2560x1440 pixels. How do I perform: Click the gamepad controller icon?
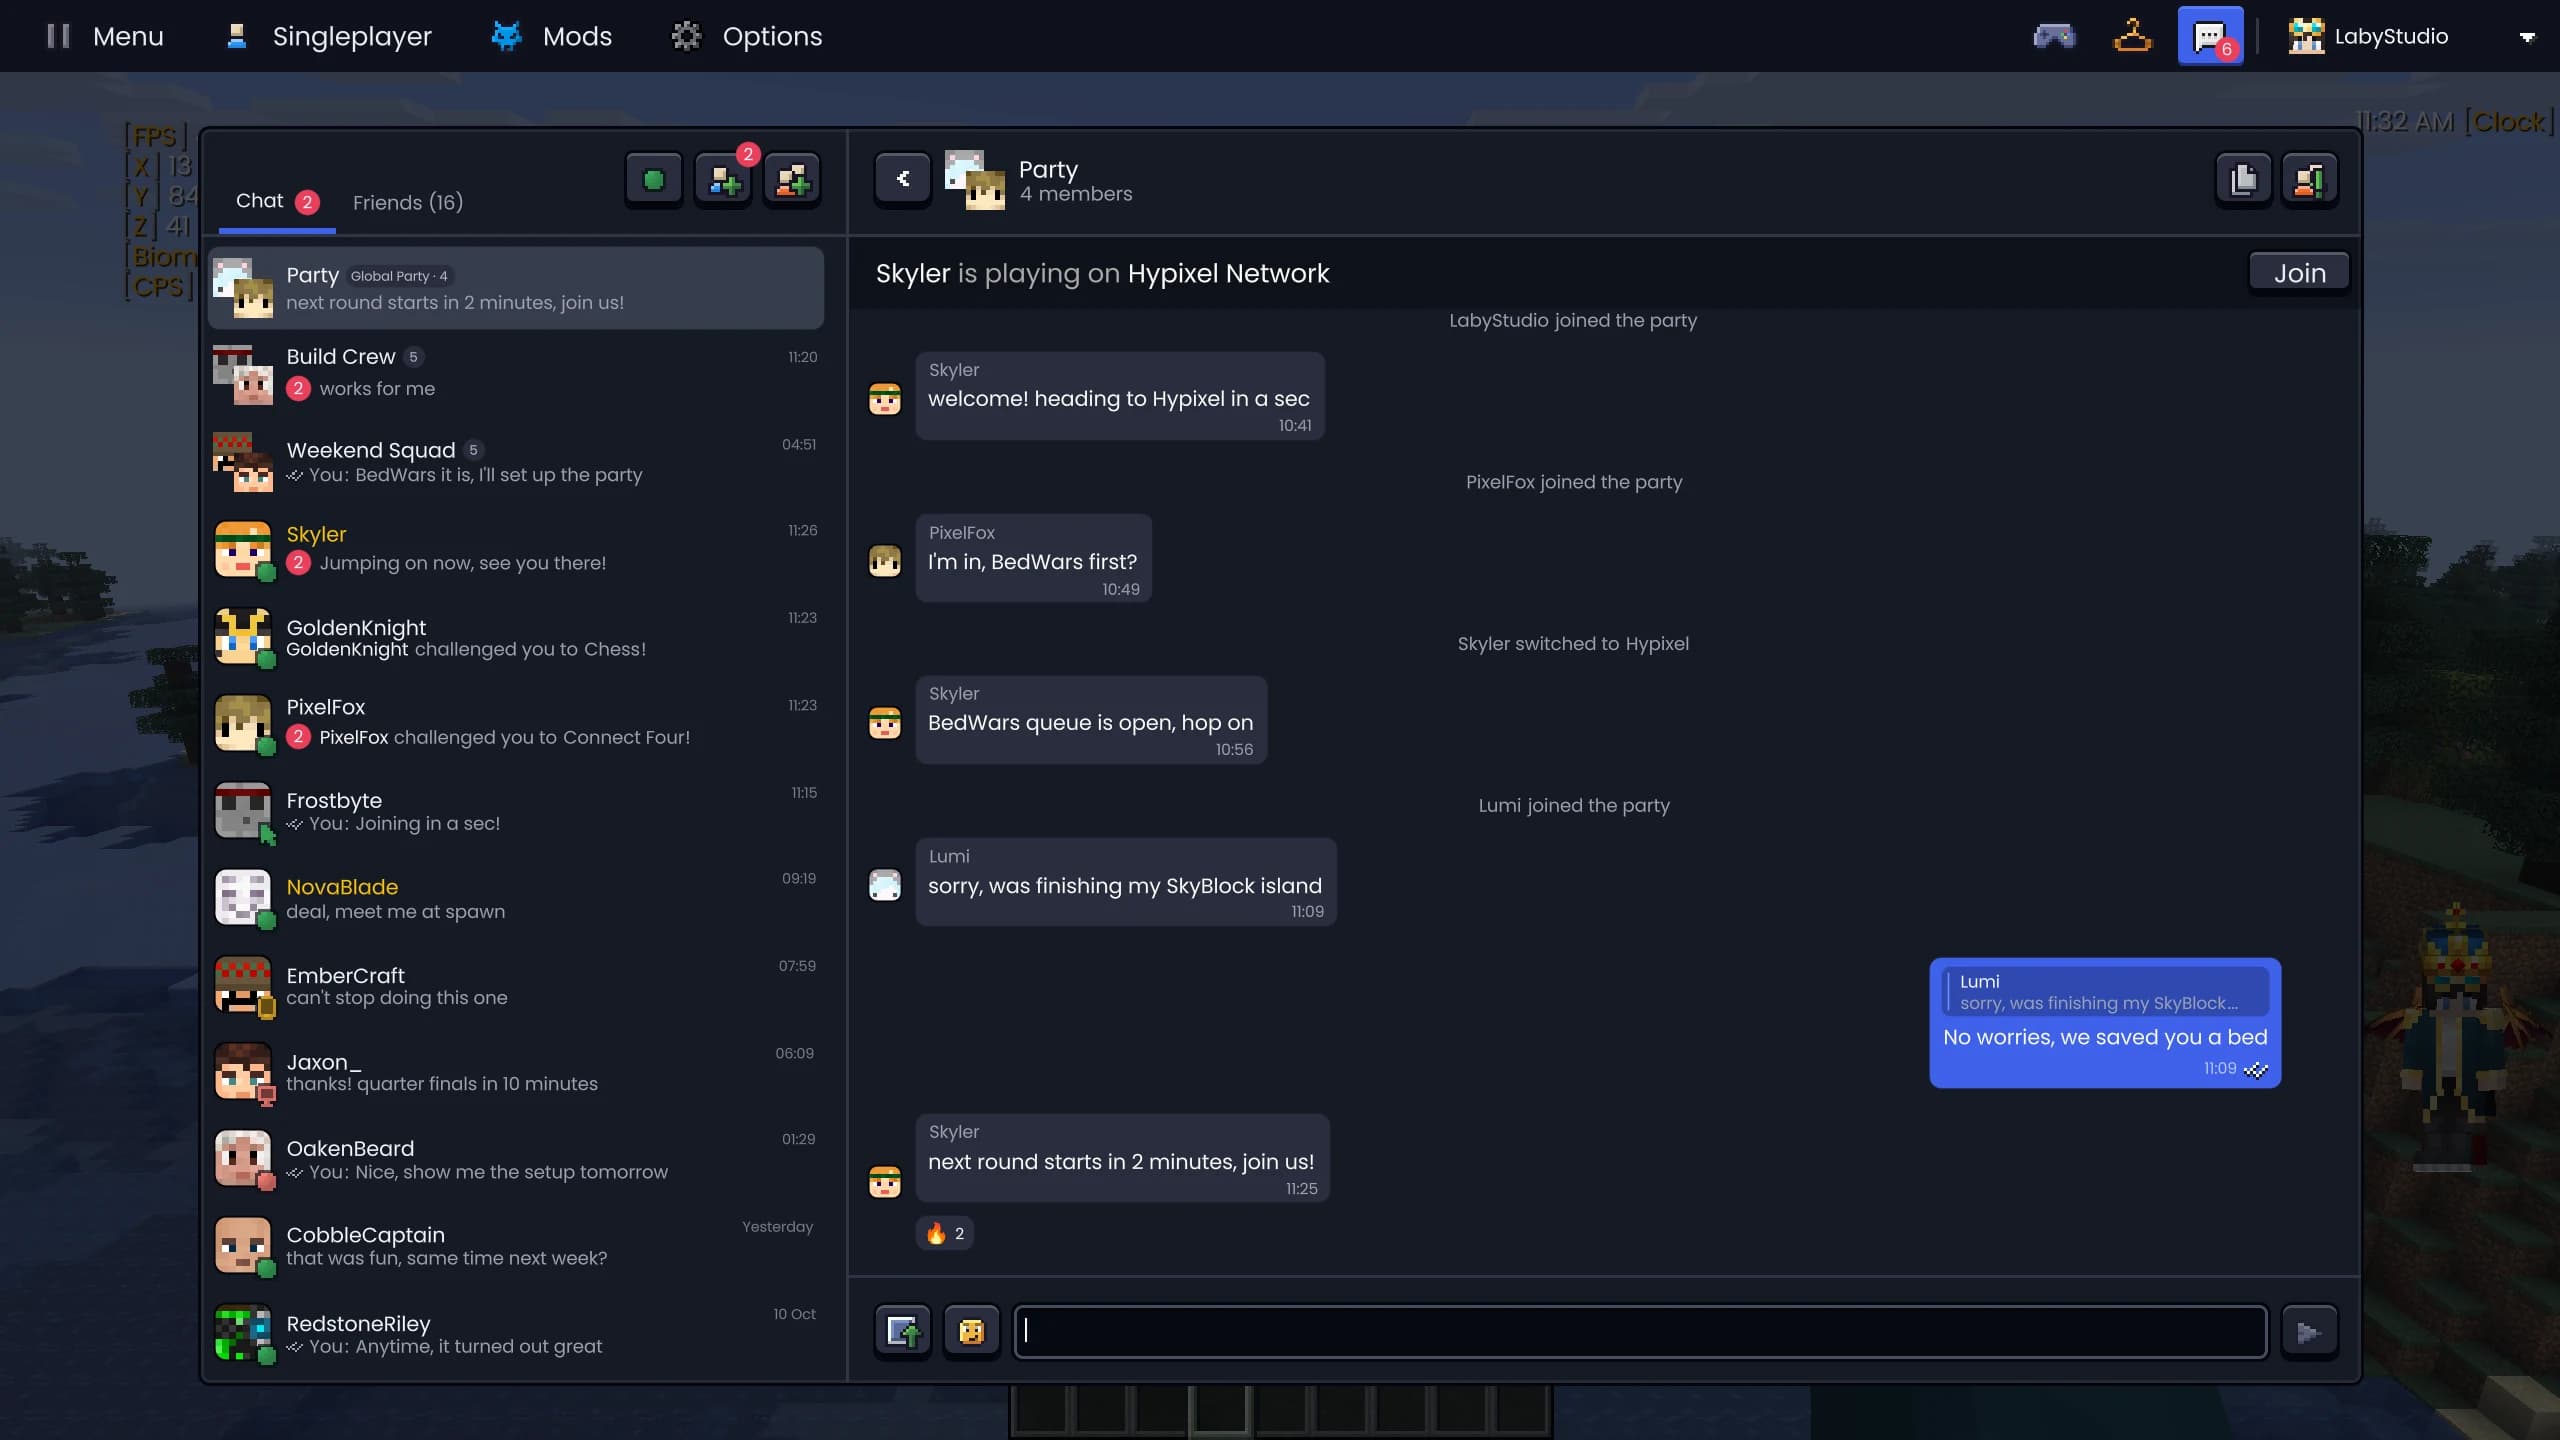click(x=2054, y=36)
